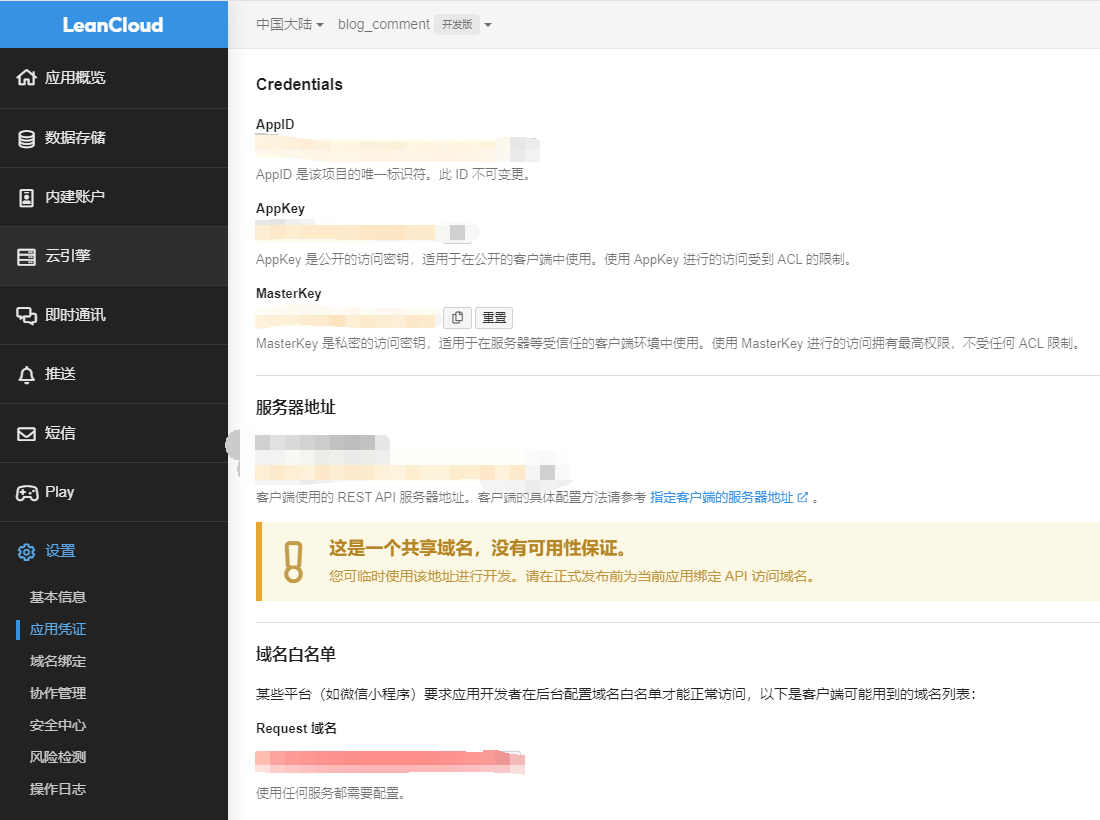
Task: Copy the MasterKey with copy icon
Action: (457, 318)
